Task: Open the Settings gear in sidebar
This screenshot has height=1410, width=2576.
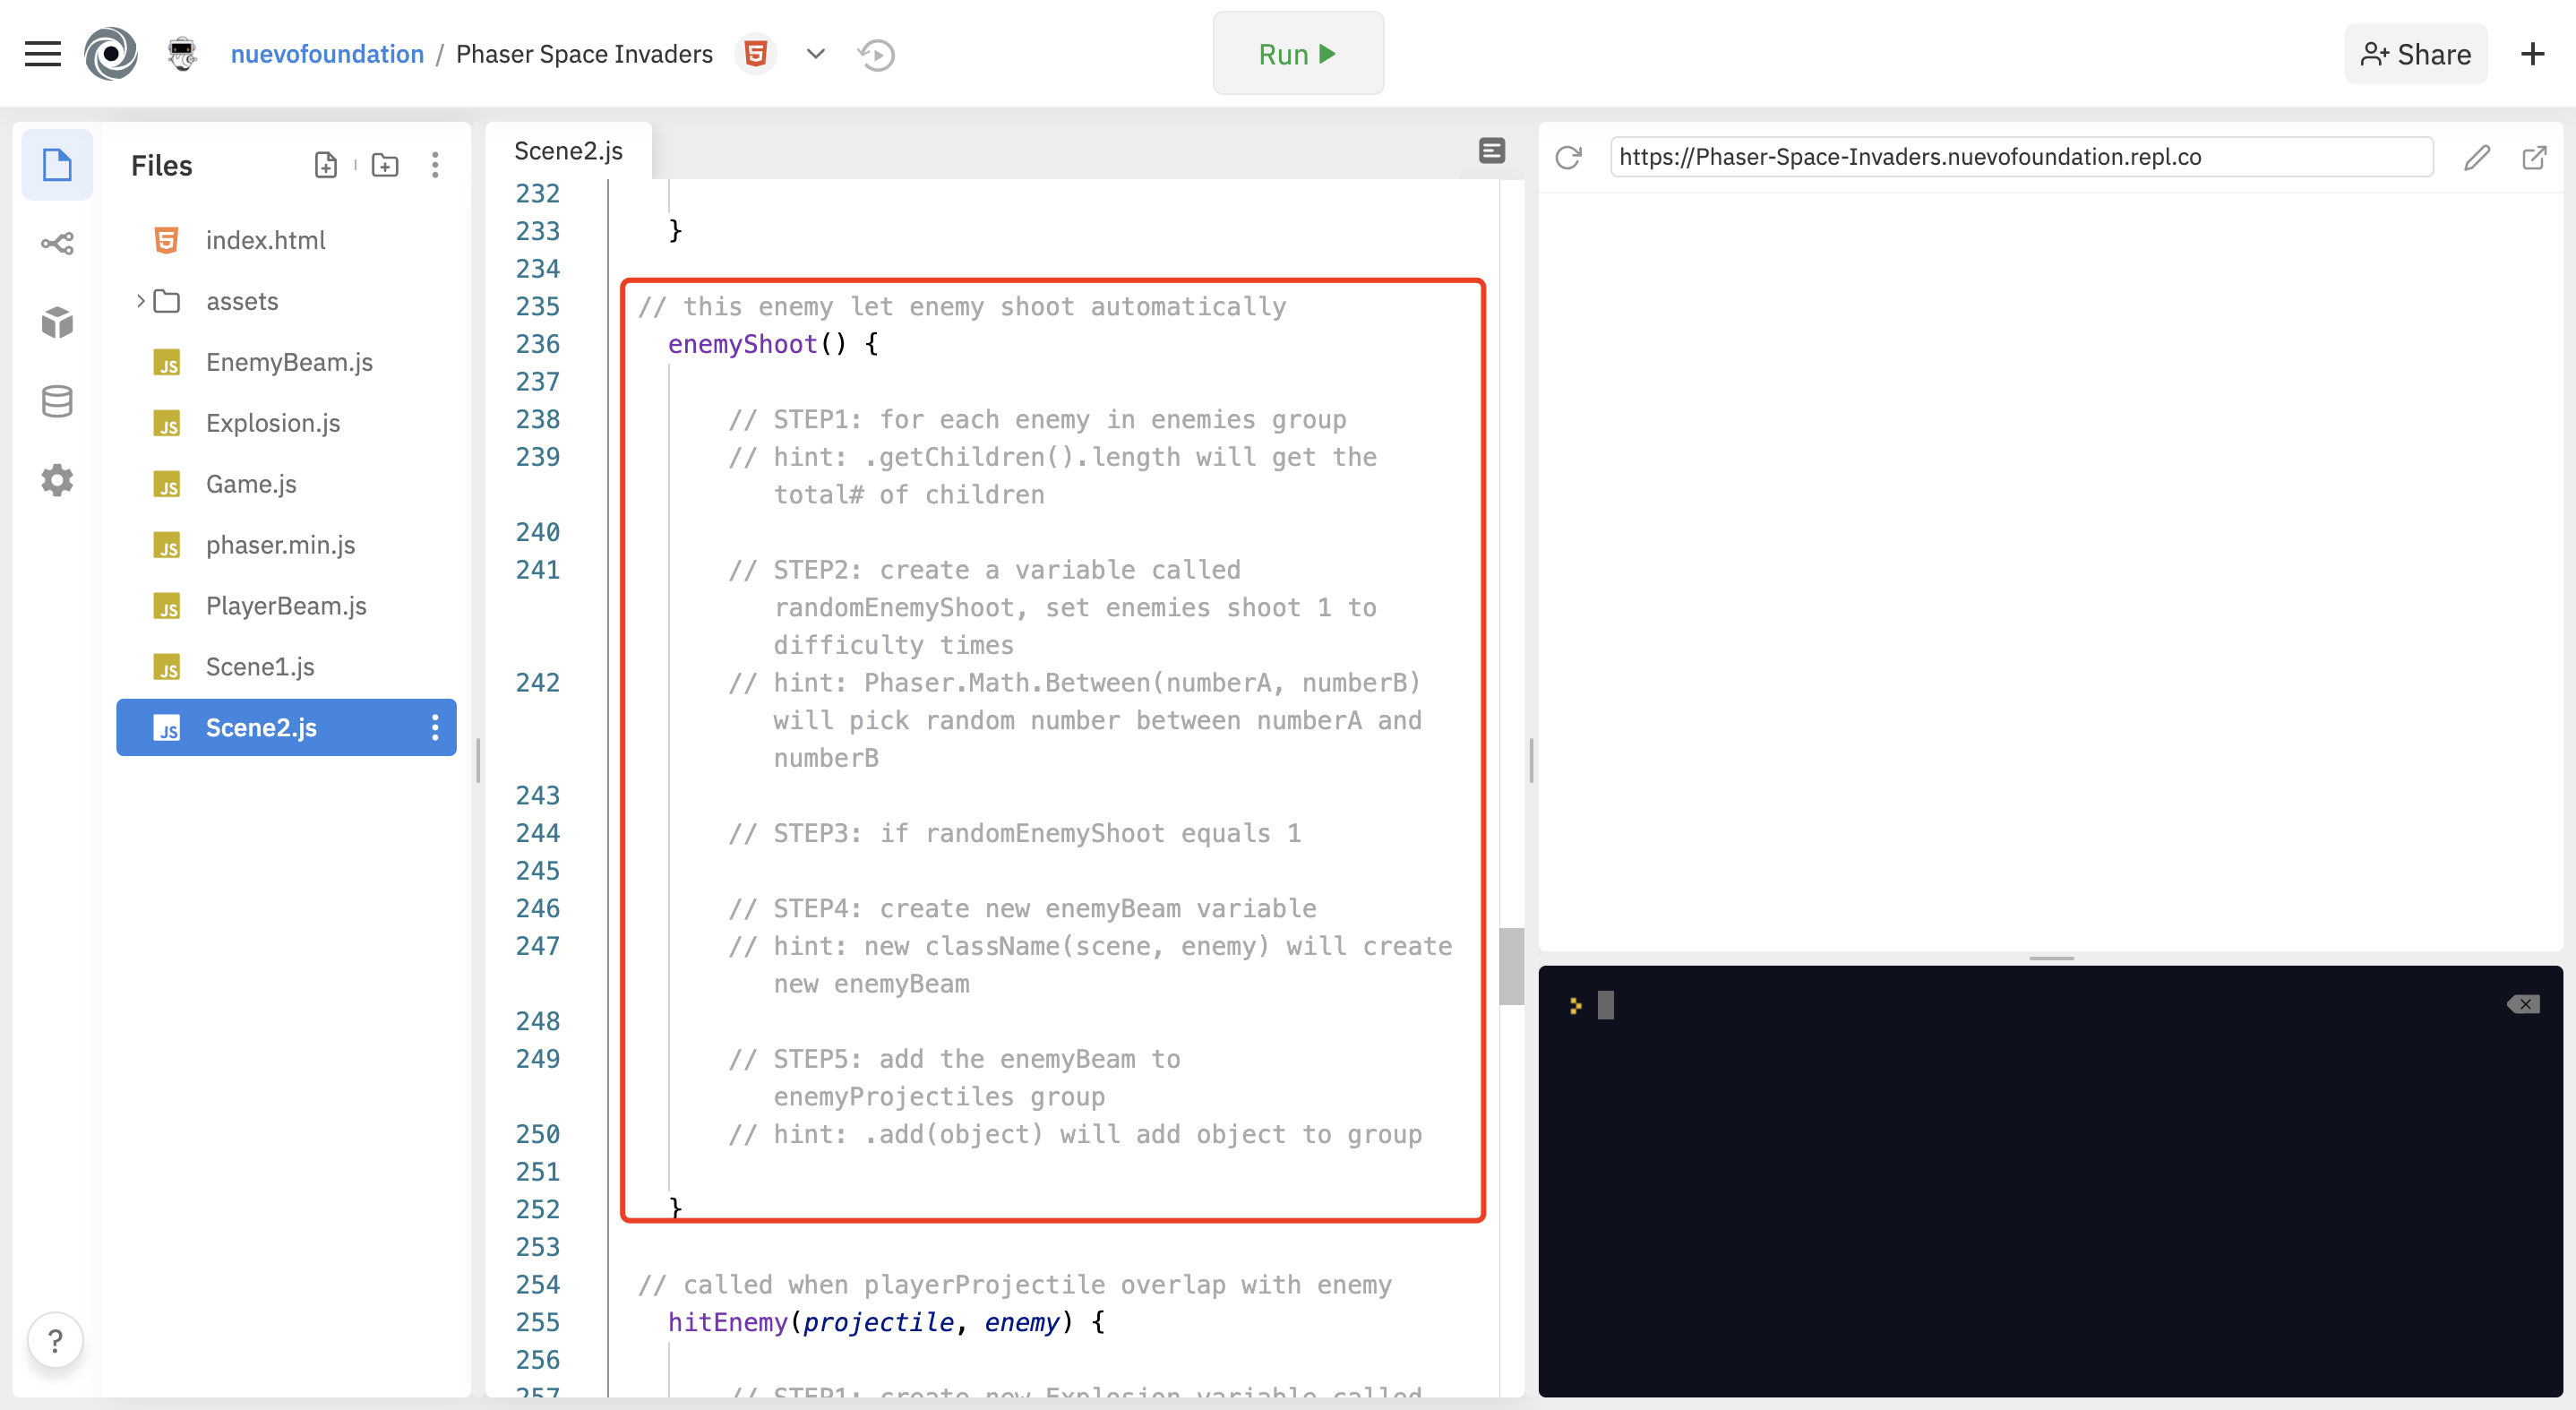Action: pyautogui.click(x=57, y=480)
